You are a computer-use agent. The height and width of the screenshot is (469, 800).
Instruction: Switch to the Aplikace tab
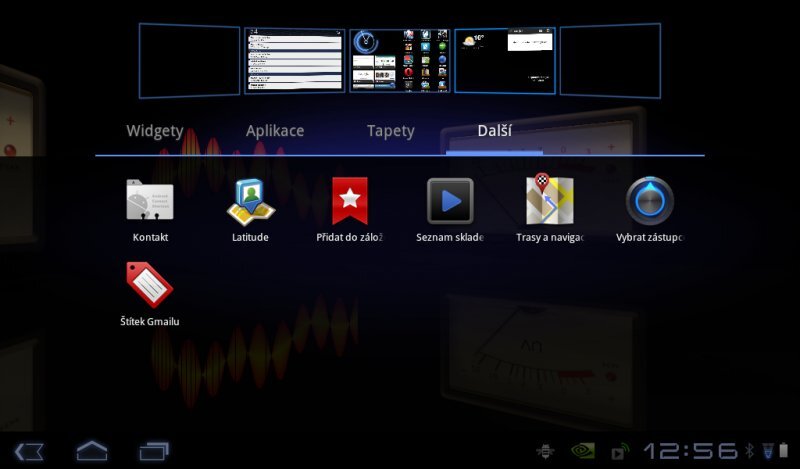275,131
